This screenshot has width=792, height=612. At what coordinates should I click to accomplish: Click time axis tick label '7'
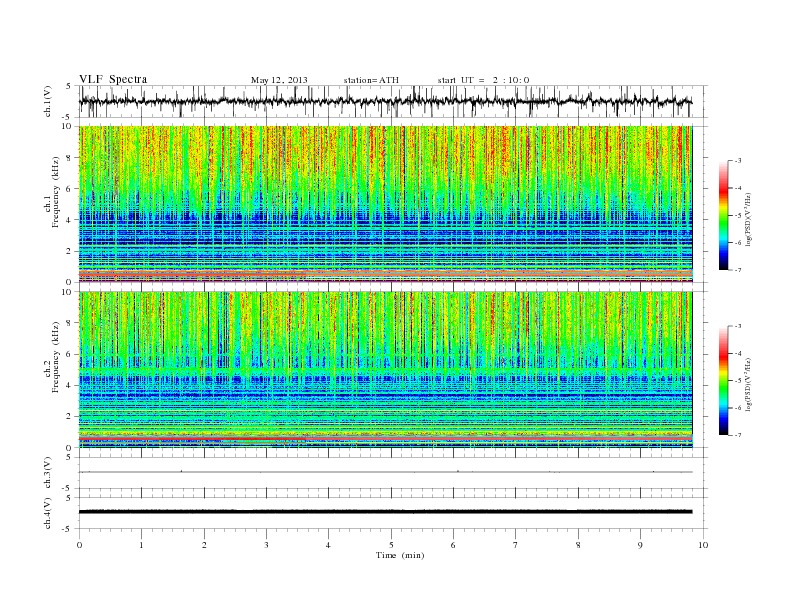click(516, 545)
